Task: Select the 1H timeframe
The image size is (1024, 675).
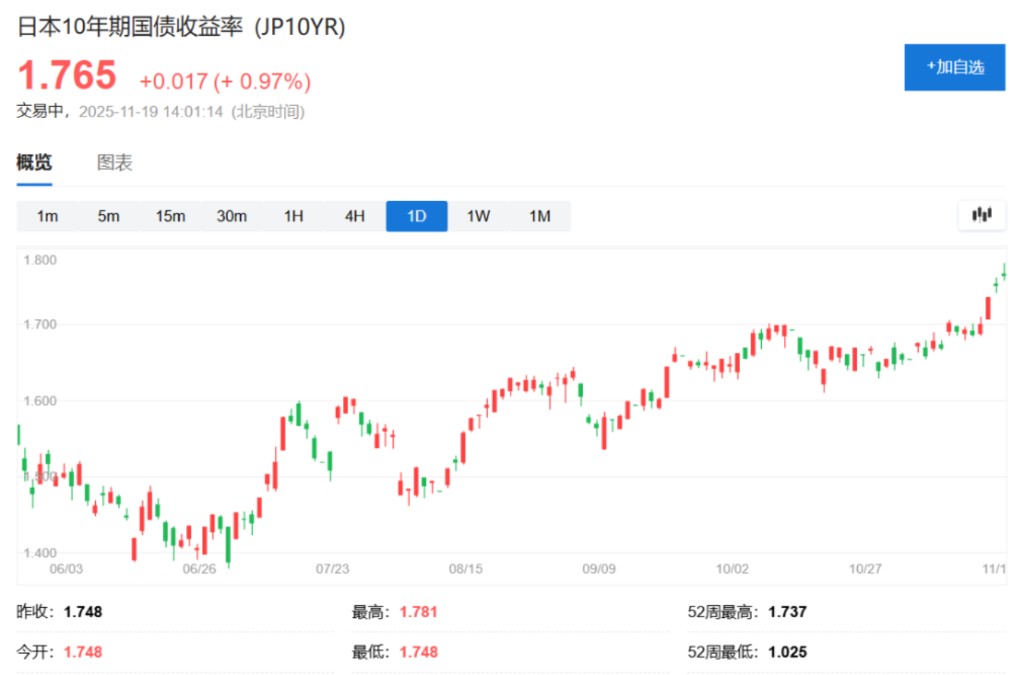Action: 293,216
